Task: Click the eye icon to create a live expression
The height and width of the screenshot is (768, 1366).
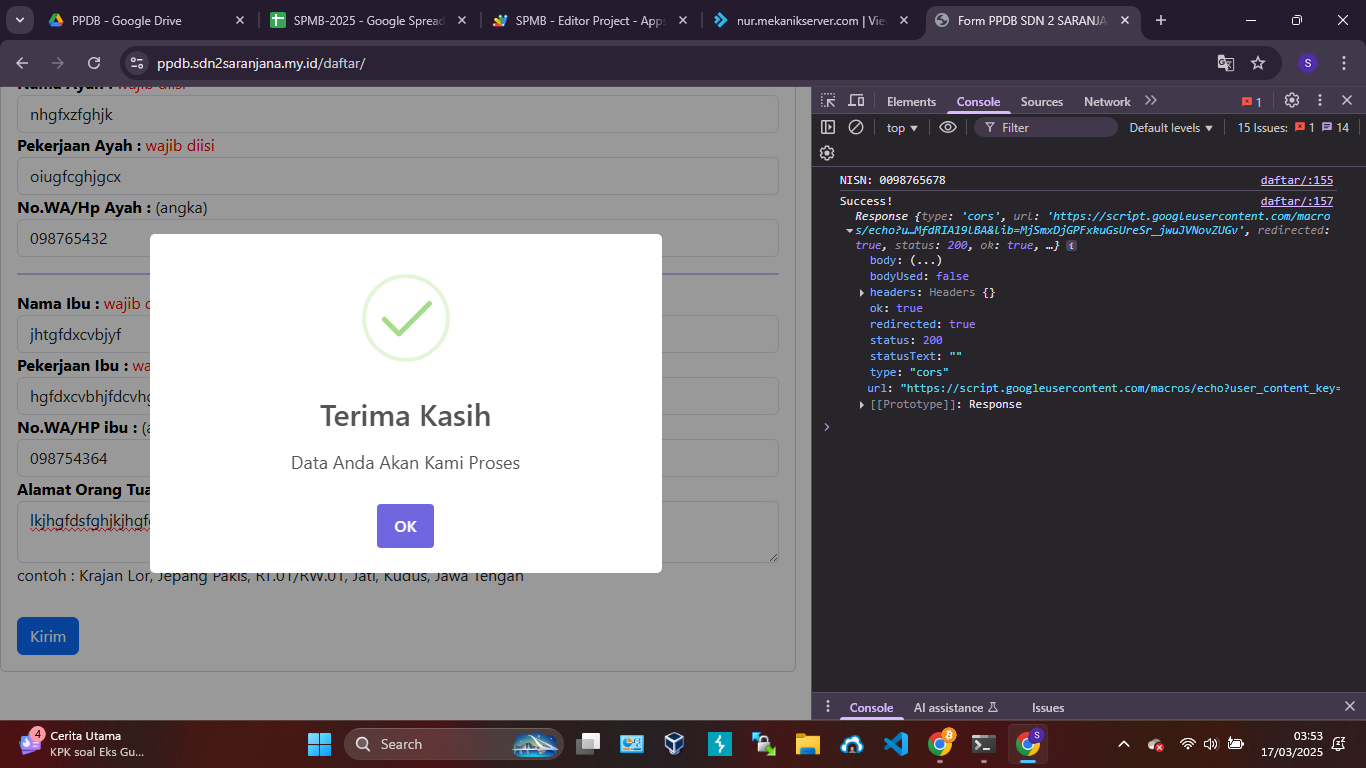Action: tap(948, 127)
